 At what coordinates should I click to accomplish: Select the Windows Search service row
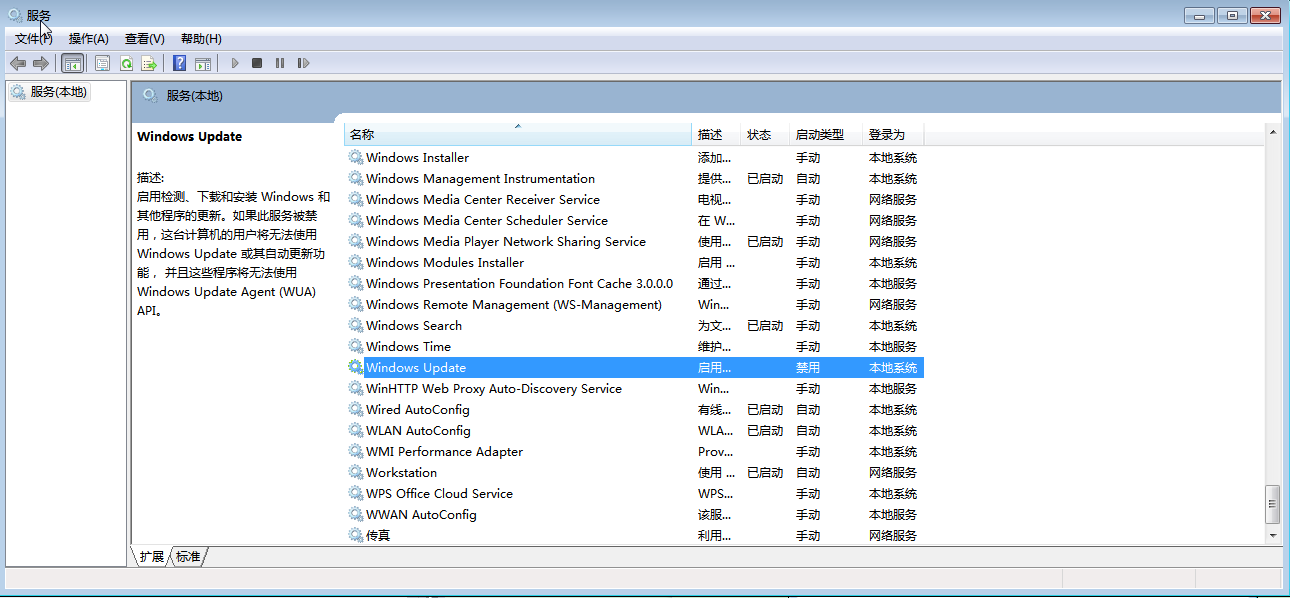414,326
